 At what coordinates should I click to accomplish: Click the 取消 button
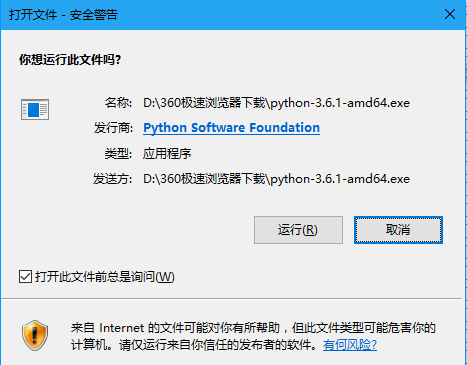398,230
